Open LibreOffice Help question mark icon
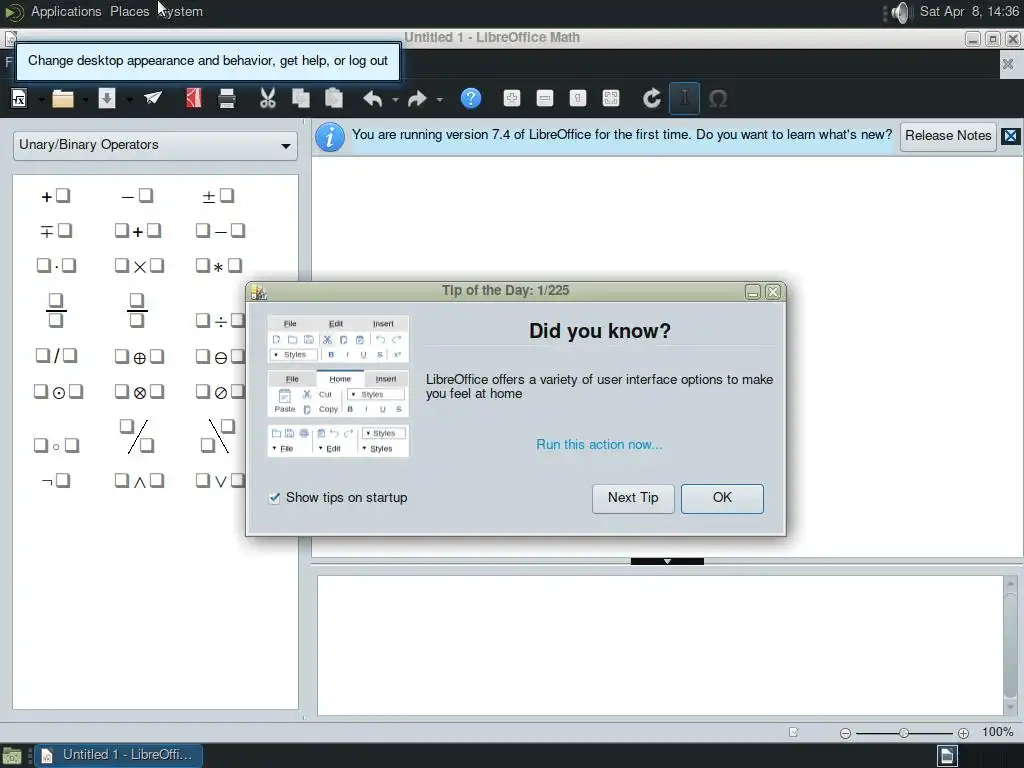 (x=471, y=99)
